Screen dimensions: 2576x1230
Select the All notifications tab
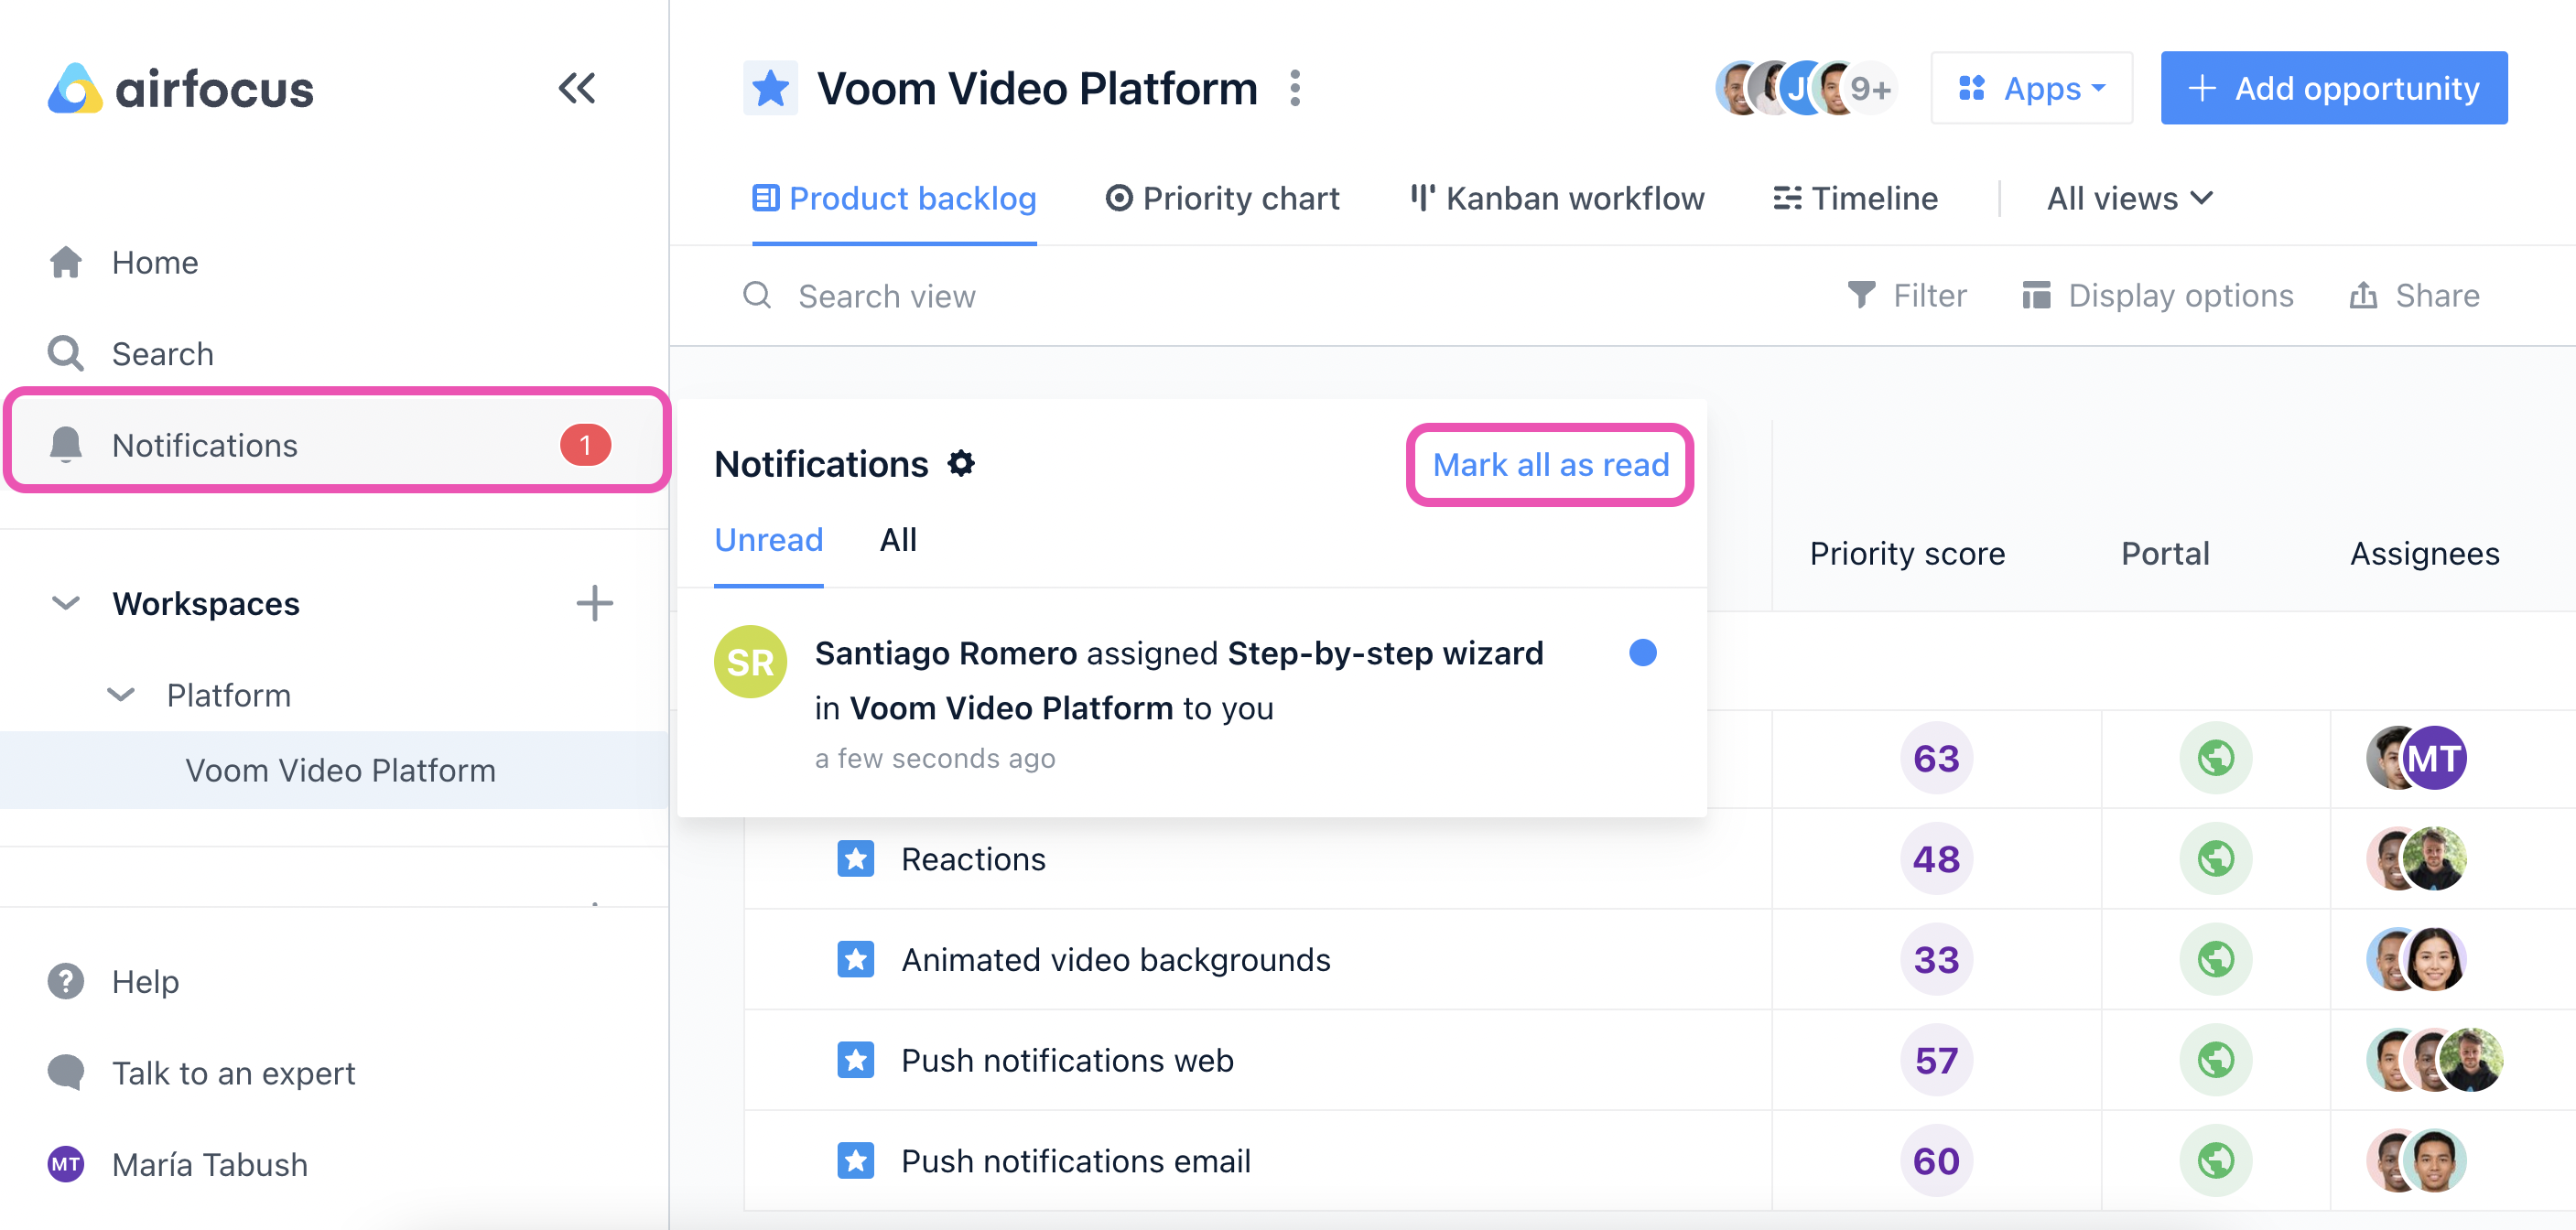click(898, 540)
